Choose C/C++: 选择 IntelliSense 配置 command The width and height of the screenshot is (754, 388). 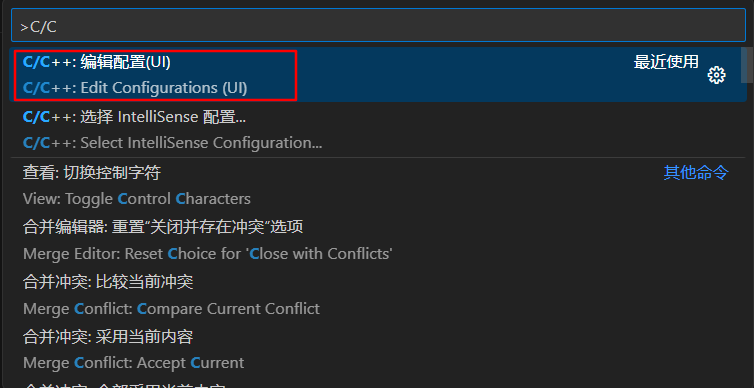coord(378,130)
